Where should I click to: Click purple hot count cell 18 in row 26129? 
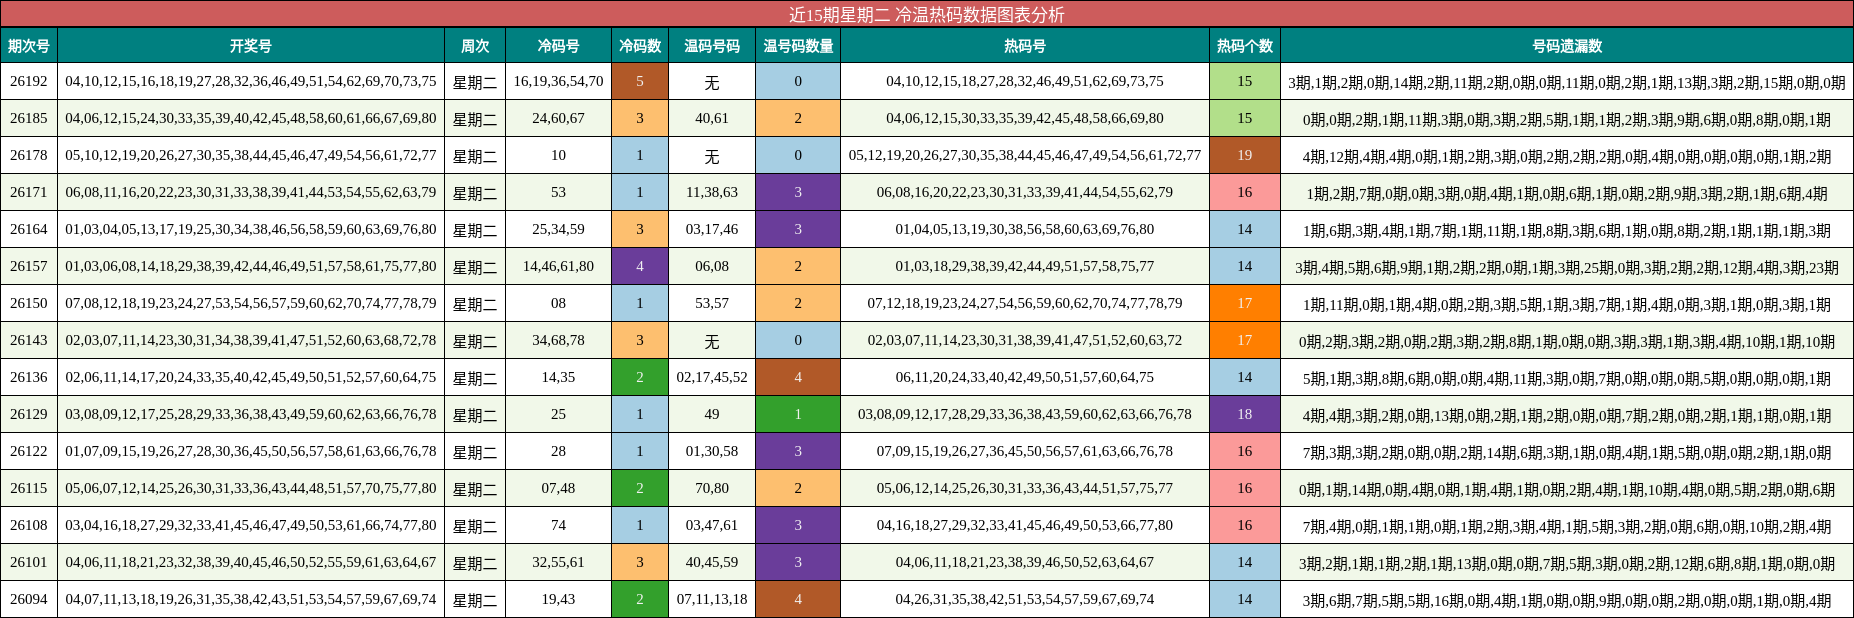tap(1245, 414)
